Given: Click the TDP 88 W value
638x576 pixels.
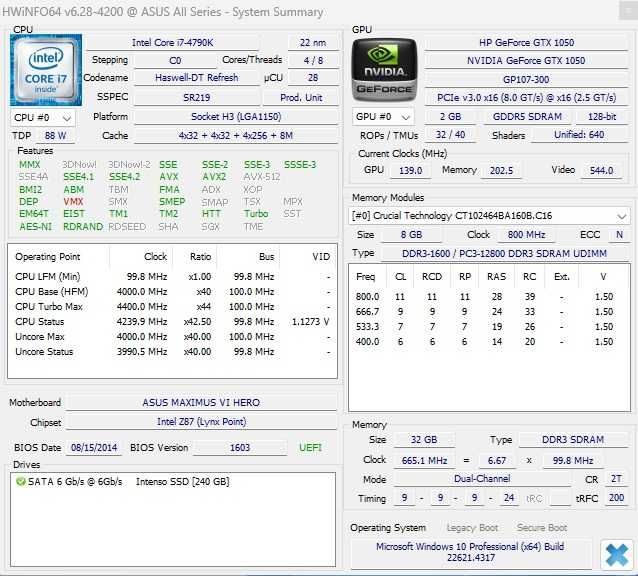Looking at the screenshot, I should click(x=55, y=136).
